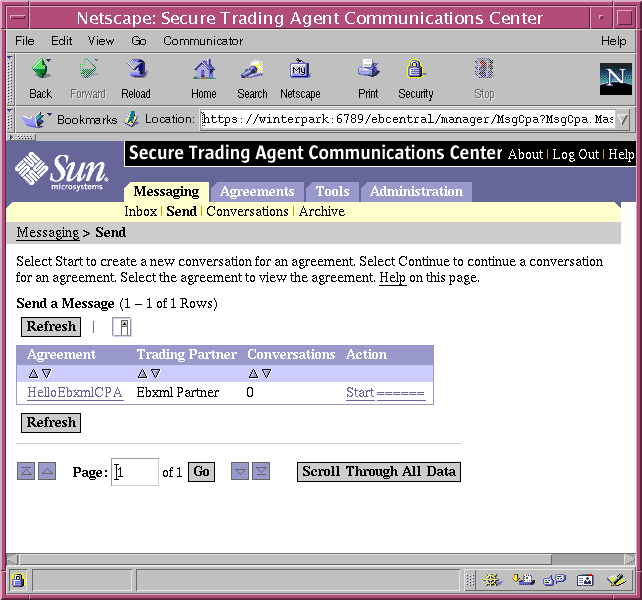Open the View menu
Screen dimensions: 642x600
[x=101, y=41]
